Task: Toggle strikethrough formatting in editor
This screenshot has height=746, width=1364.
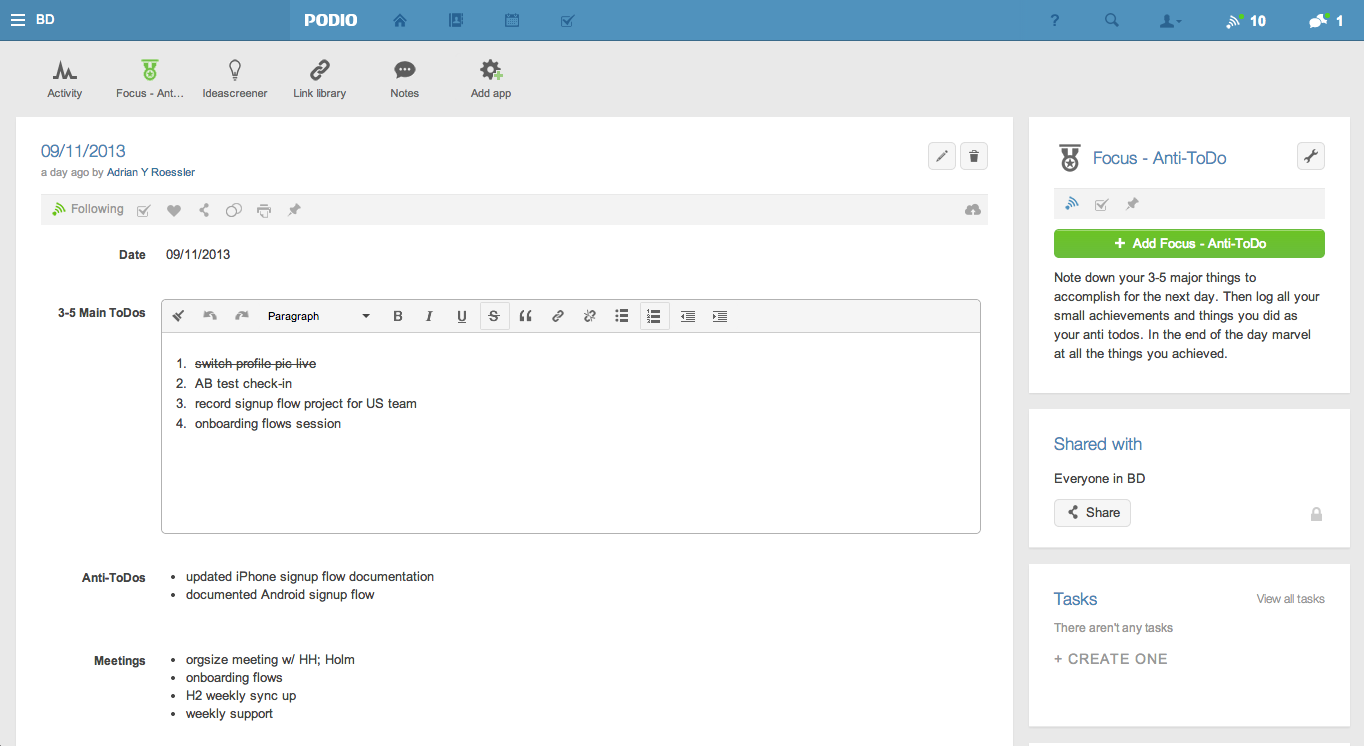Action: pyautogui.click(x=494, y=316)
